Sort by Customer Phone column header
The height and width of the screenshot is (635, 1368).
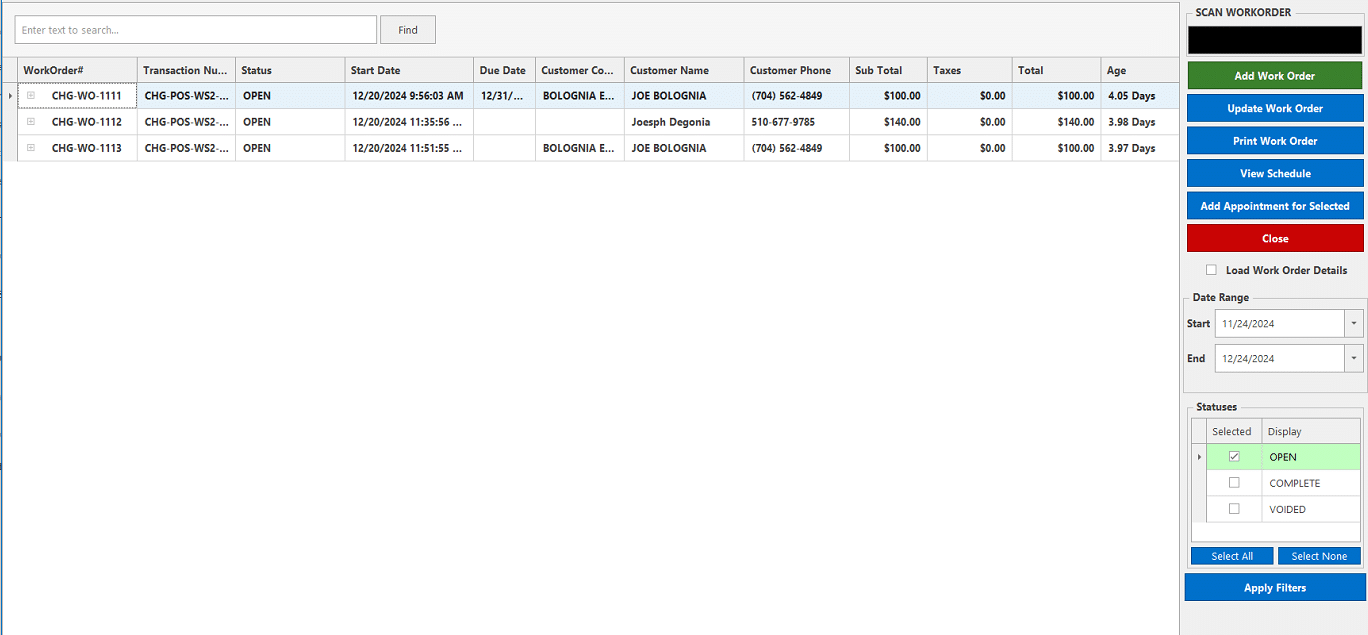[797, 70]
